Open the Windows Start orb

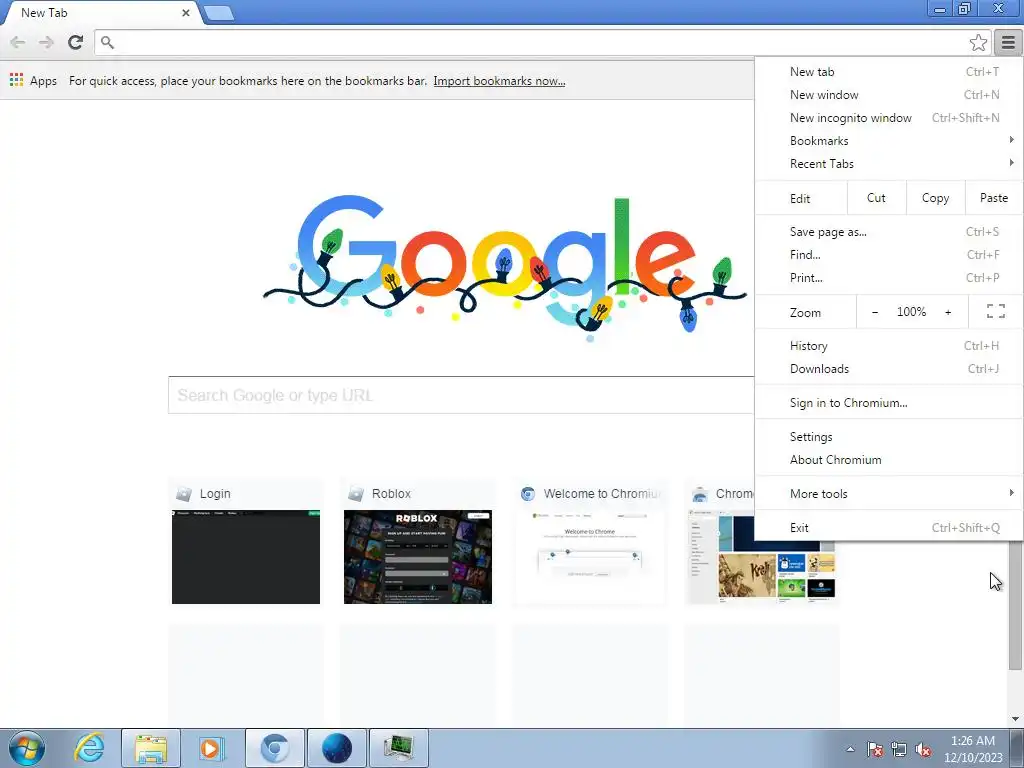pyautogui.click(x=27, y=748)
